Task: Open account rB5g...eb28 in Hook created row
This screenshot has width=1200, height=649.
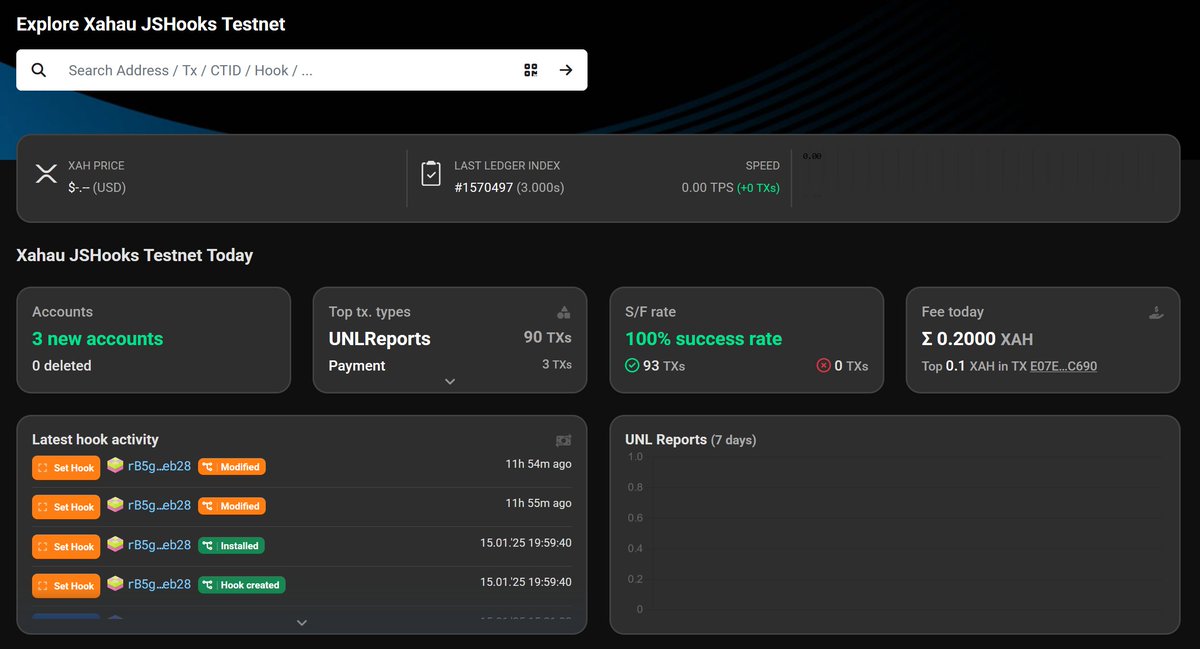Action: pos(159,584)
